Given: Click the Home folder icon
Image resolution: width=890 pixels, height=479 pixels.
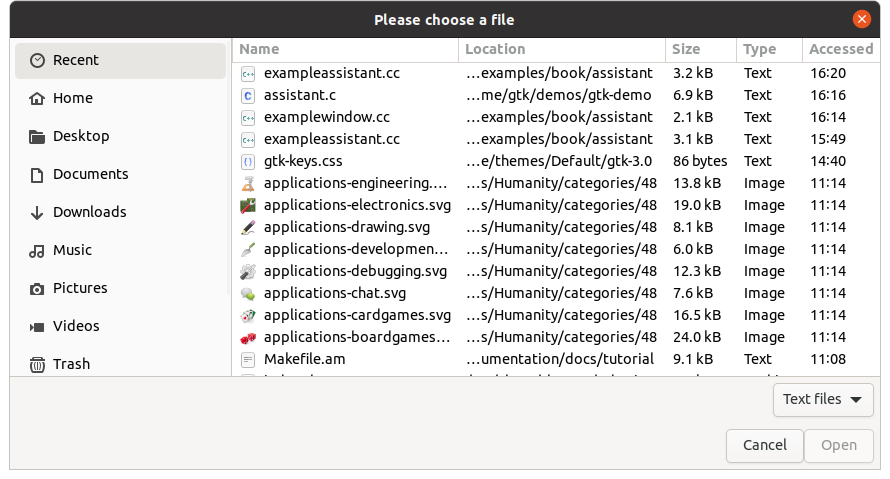Looking at the screenshot, I should [37, 98].
